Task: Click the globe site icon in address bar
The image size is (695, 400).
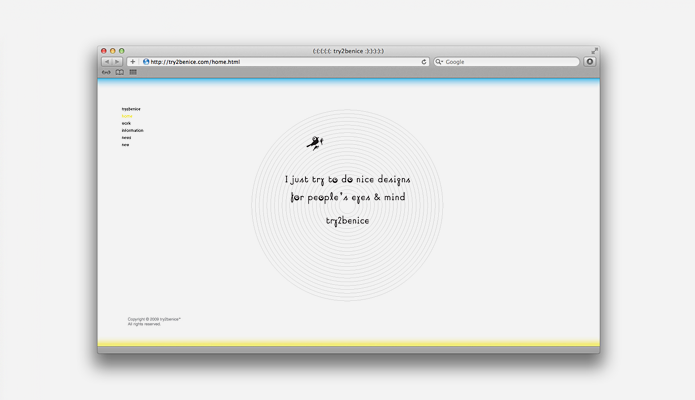Action: (146, 62)
